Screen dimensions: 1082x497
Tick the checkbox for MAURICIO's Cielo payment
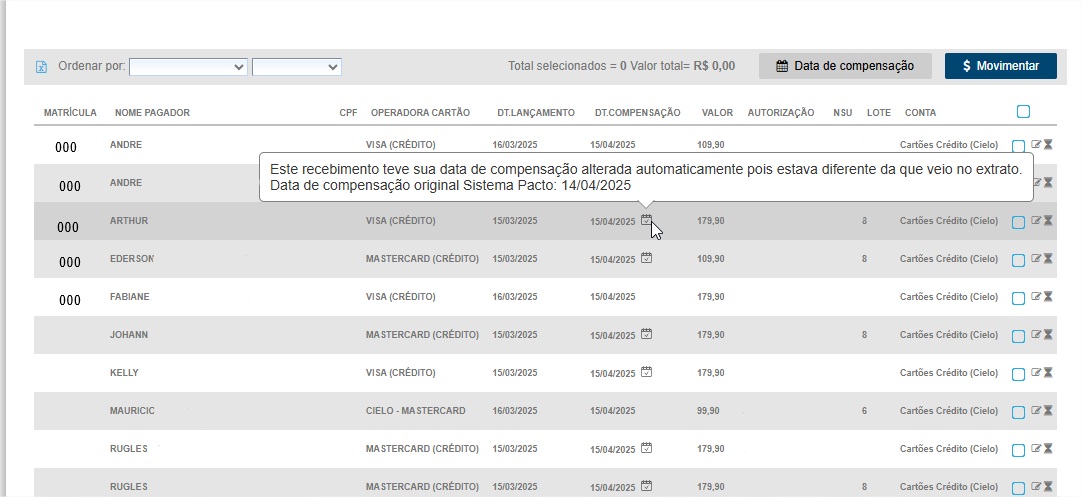pyautogui.click(x=1018, y=412)
